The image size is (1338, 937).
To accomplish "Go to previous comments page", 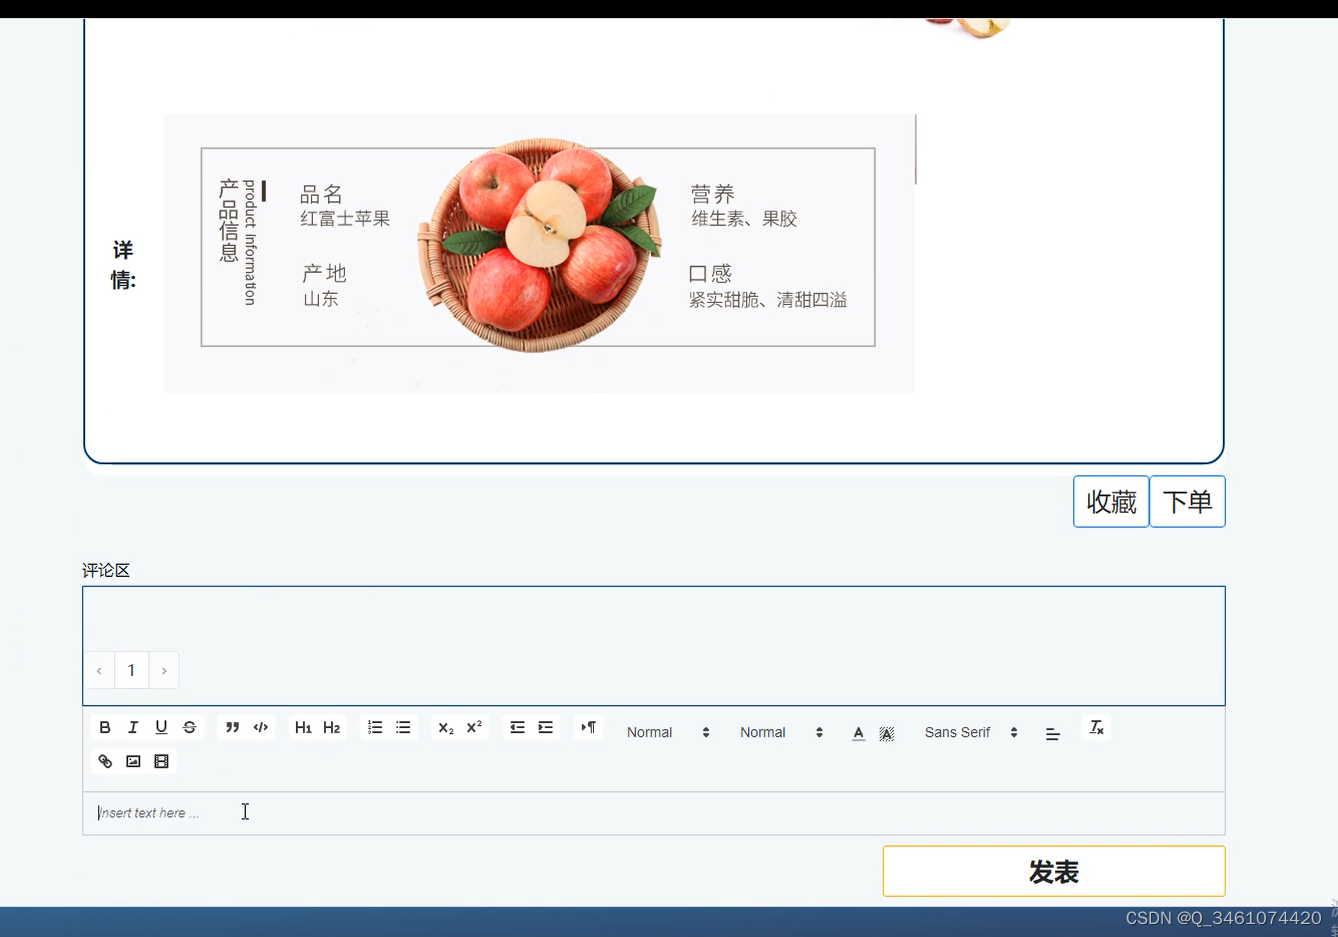I will 99,671.
